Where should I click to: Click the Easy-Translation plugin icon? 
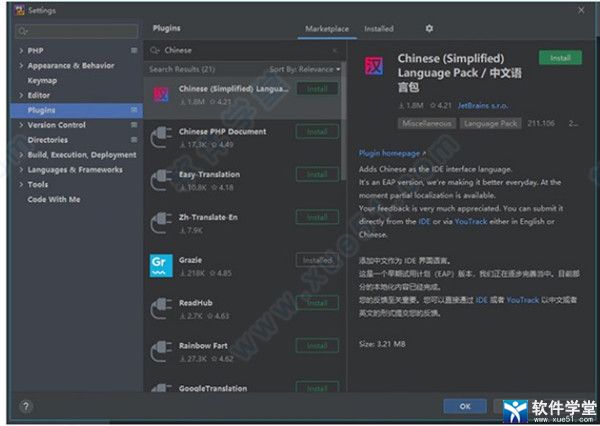click(161, 180)
